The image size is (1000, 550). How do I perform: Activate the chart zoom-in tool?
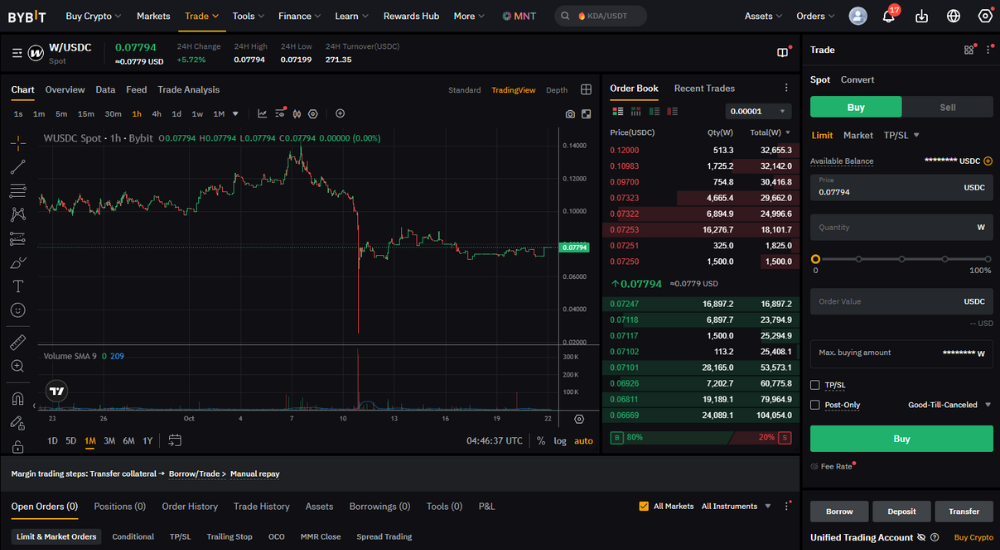[18, 366]
